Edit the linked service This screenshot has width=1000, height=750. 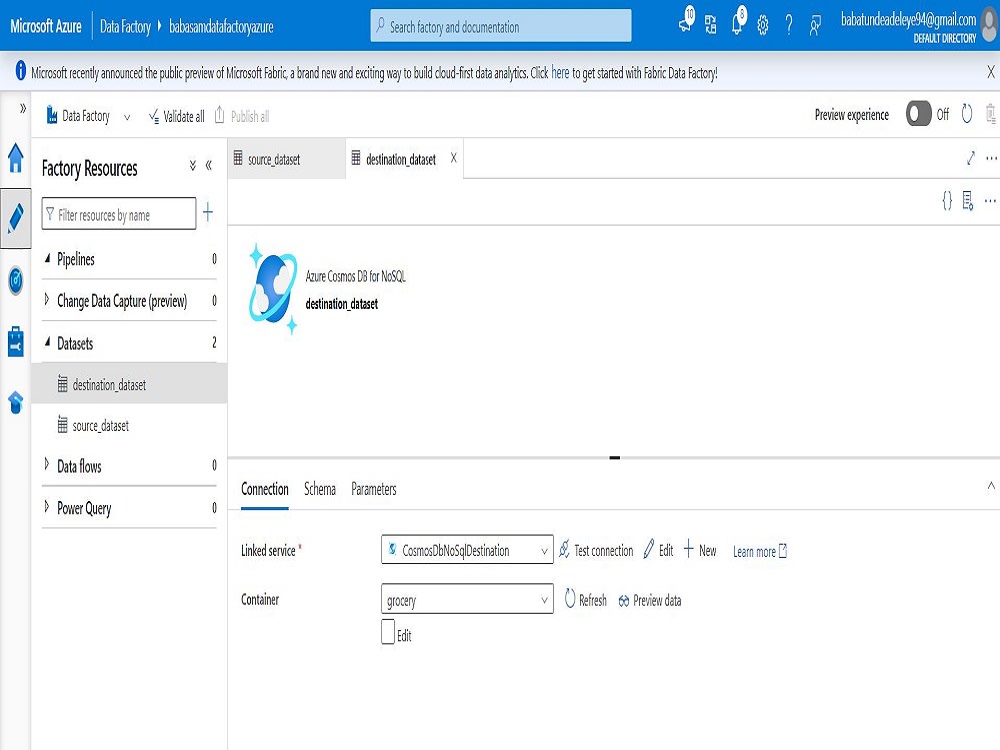(x=658, y=550)
